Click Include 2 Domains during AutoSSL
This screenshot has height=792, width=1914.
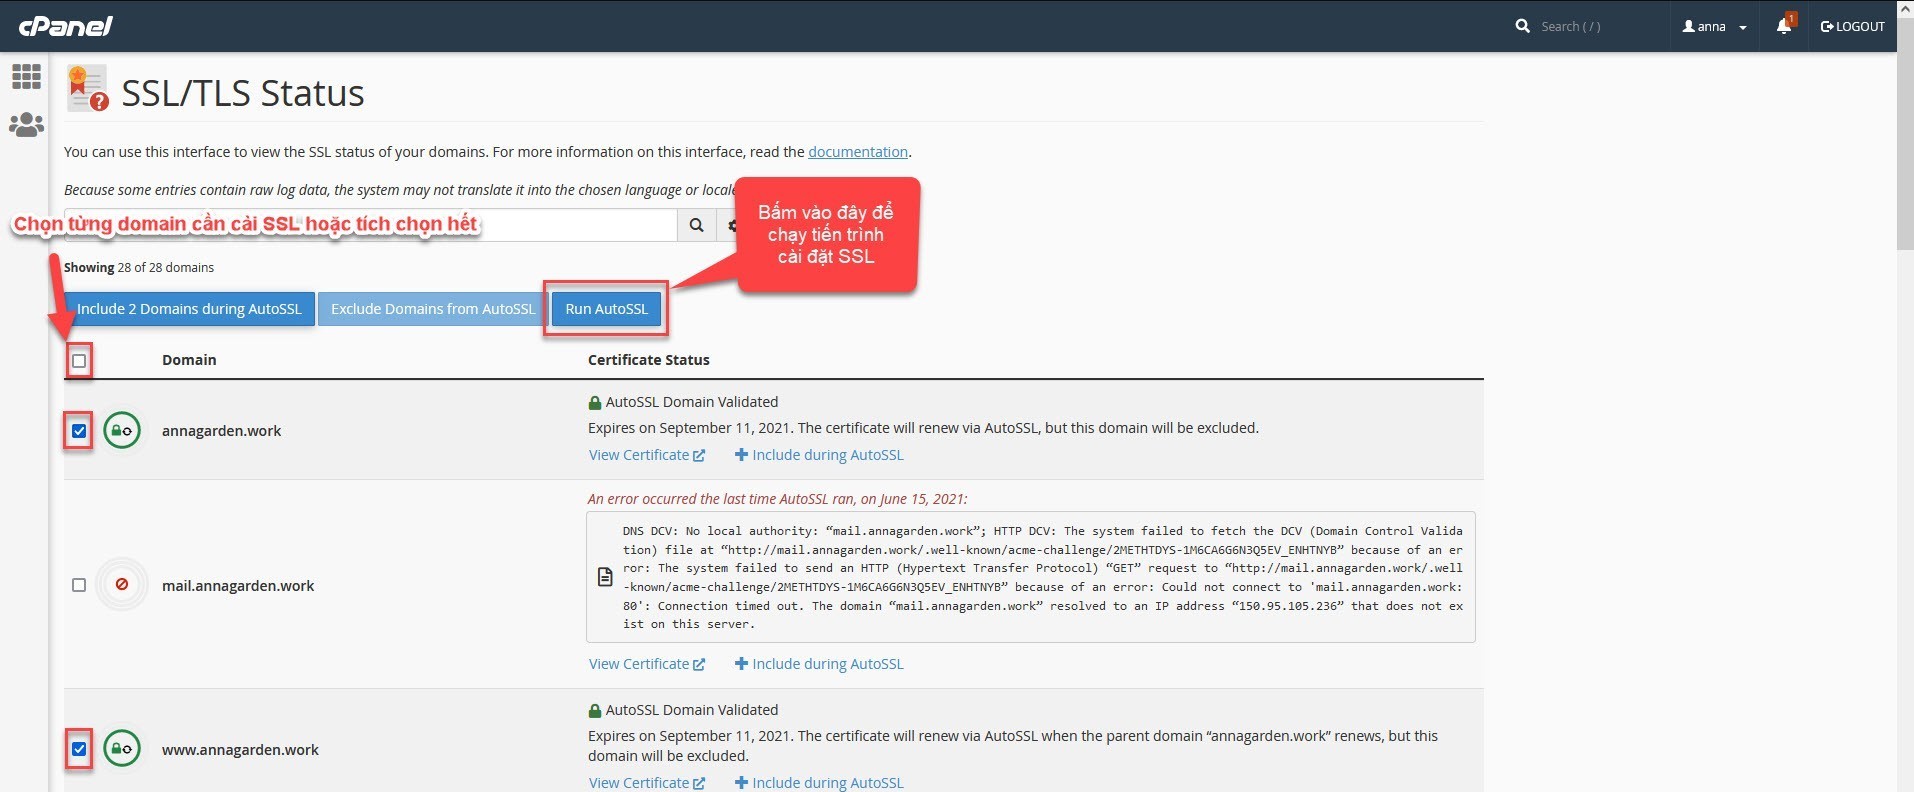[189, 309]
